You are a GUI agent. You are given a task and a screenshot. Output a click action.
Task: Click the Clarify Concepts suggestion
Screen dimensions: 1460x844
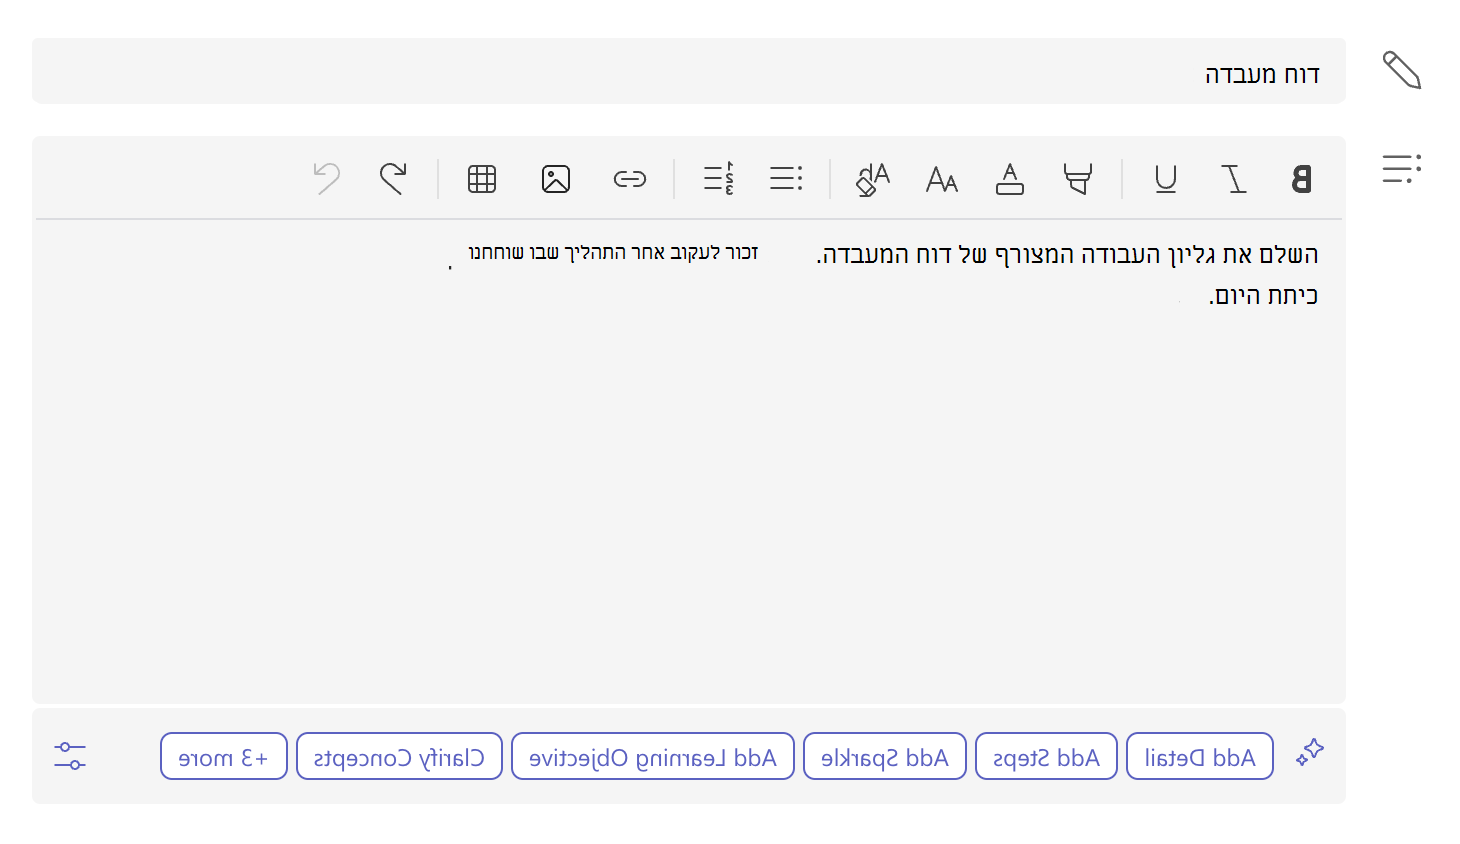399,756
